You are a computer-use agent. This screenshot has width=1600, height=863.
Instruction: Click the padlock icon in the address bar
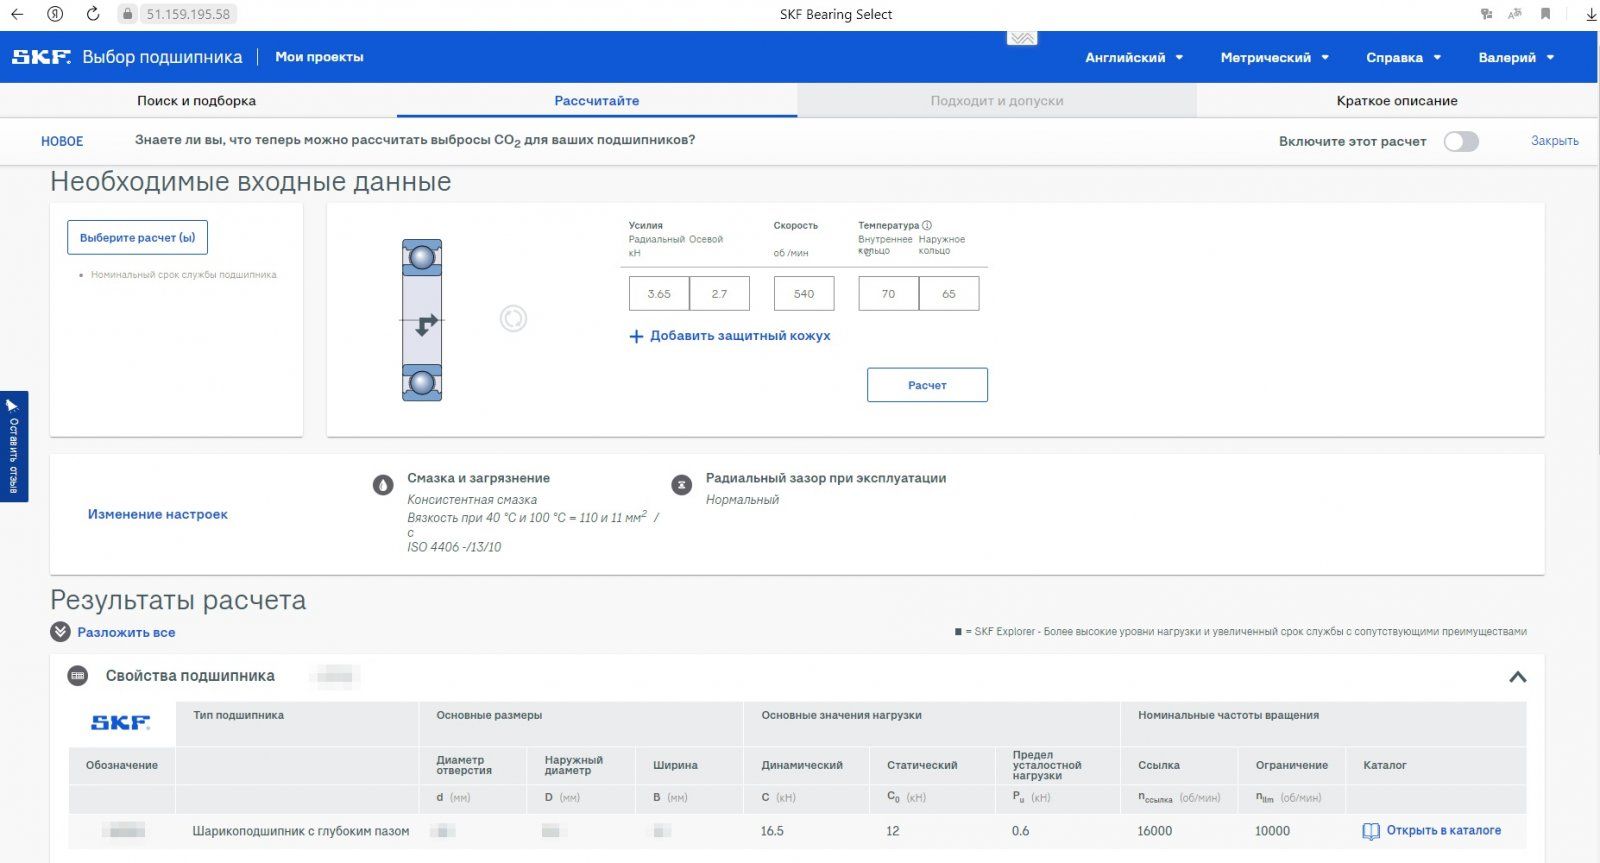pyautogui.click(x=127, y=14)
